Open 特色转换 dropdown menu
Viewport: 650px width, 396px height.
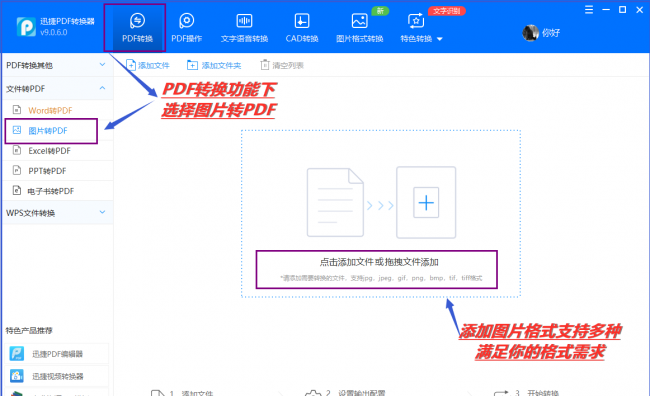tap(421, 28)
